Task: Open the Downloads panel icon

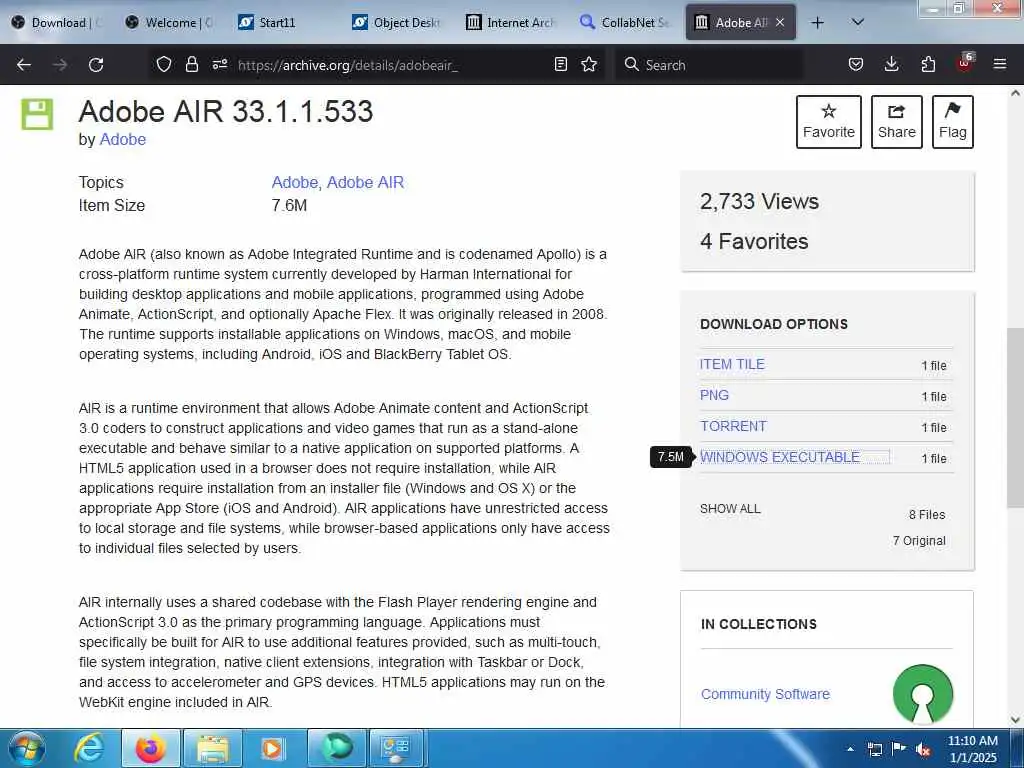Action: click(891, 64)
